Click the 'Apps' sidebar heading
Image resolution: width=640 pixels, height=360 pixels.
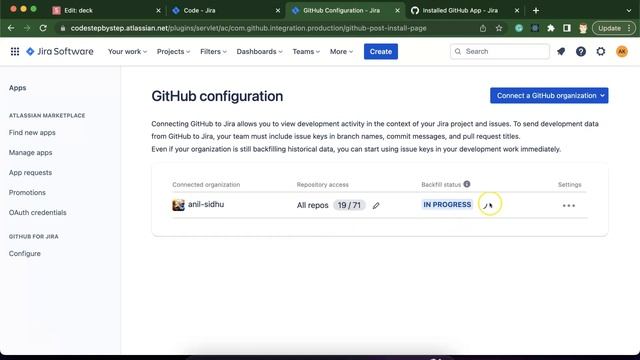(18, 88)
